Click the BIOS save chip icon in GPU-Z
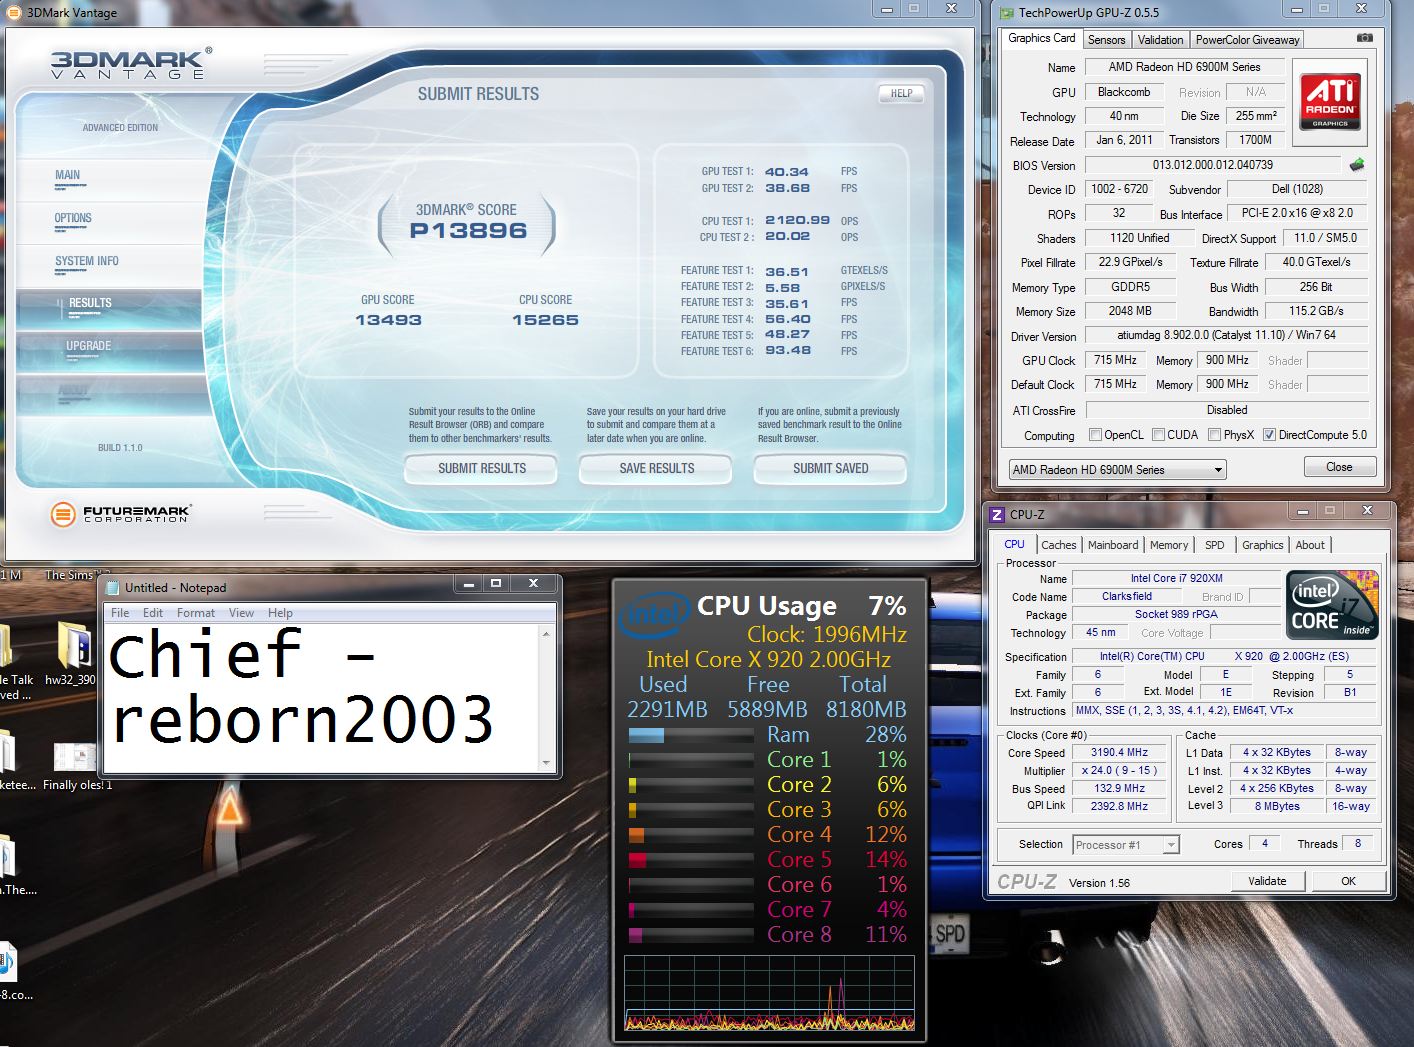The image size is (1414, 1047). [1357, 165]
